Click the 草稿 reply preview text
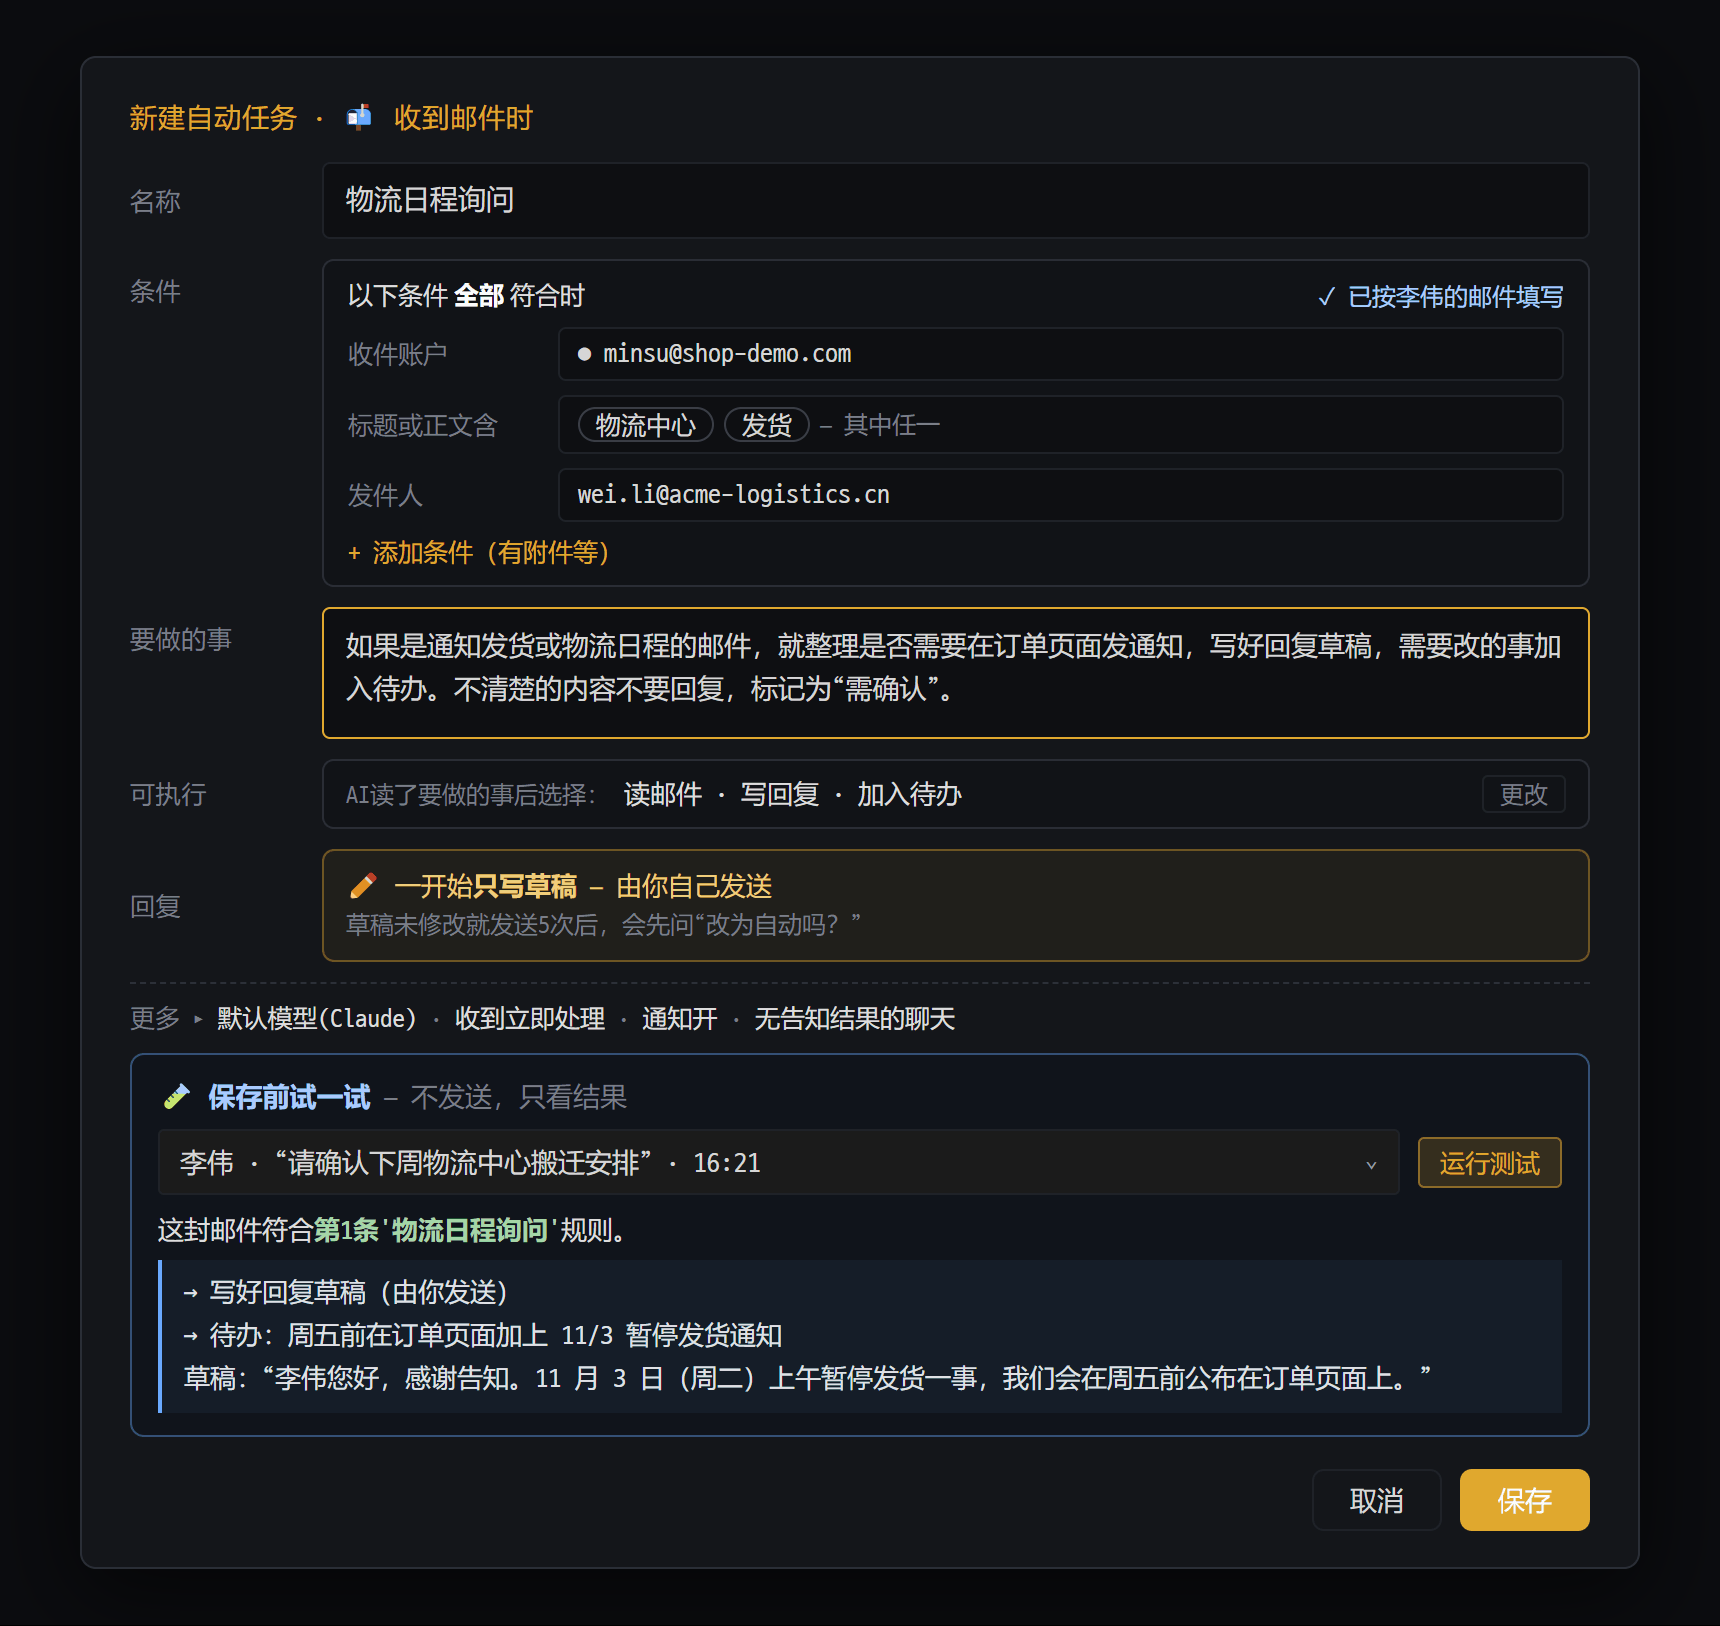 (x=807, y=1378)
